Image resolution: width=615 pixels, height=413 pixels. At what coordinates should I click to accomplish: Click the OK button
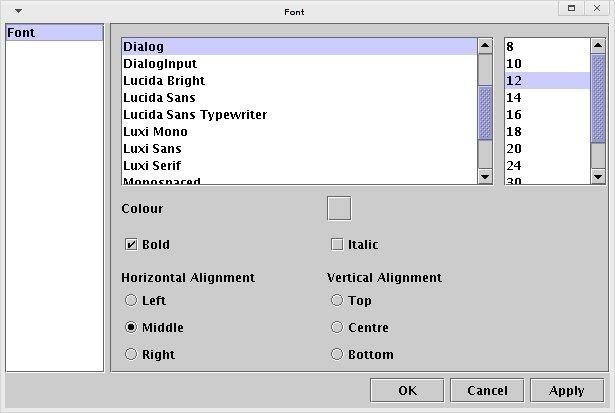[407, 390]
